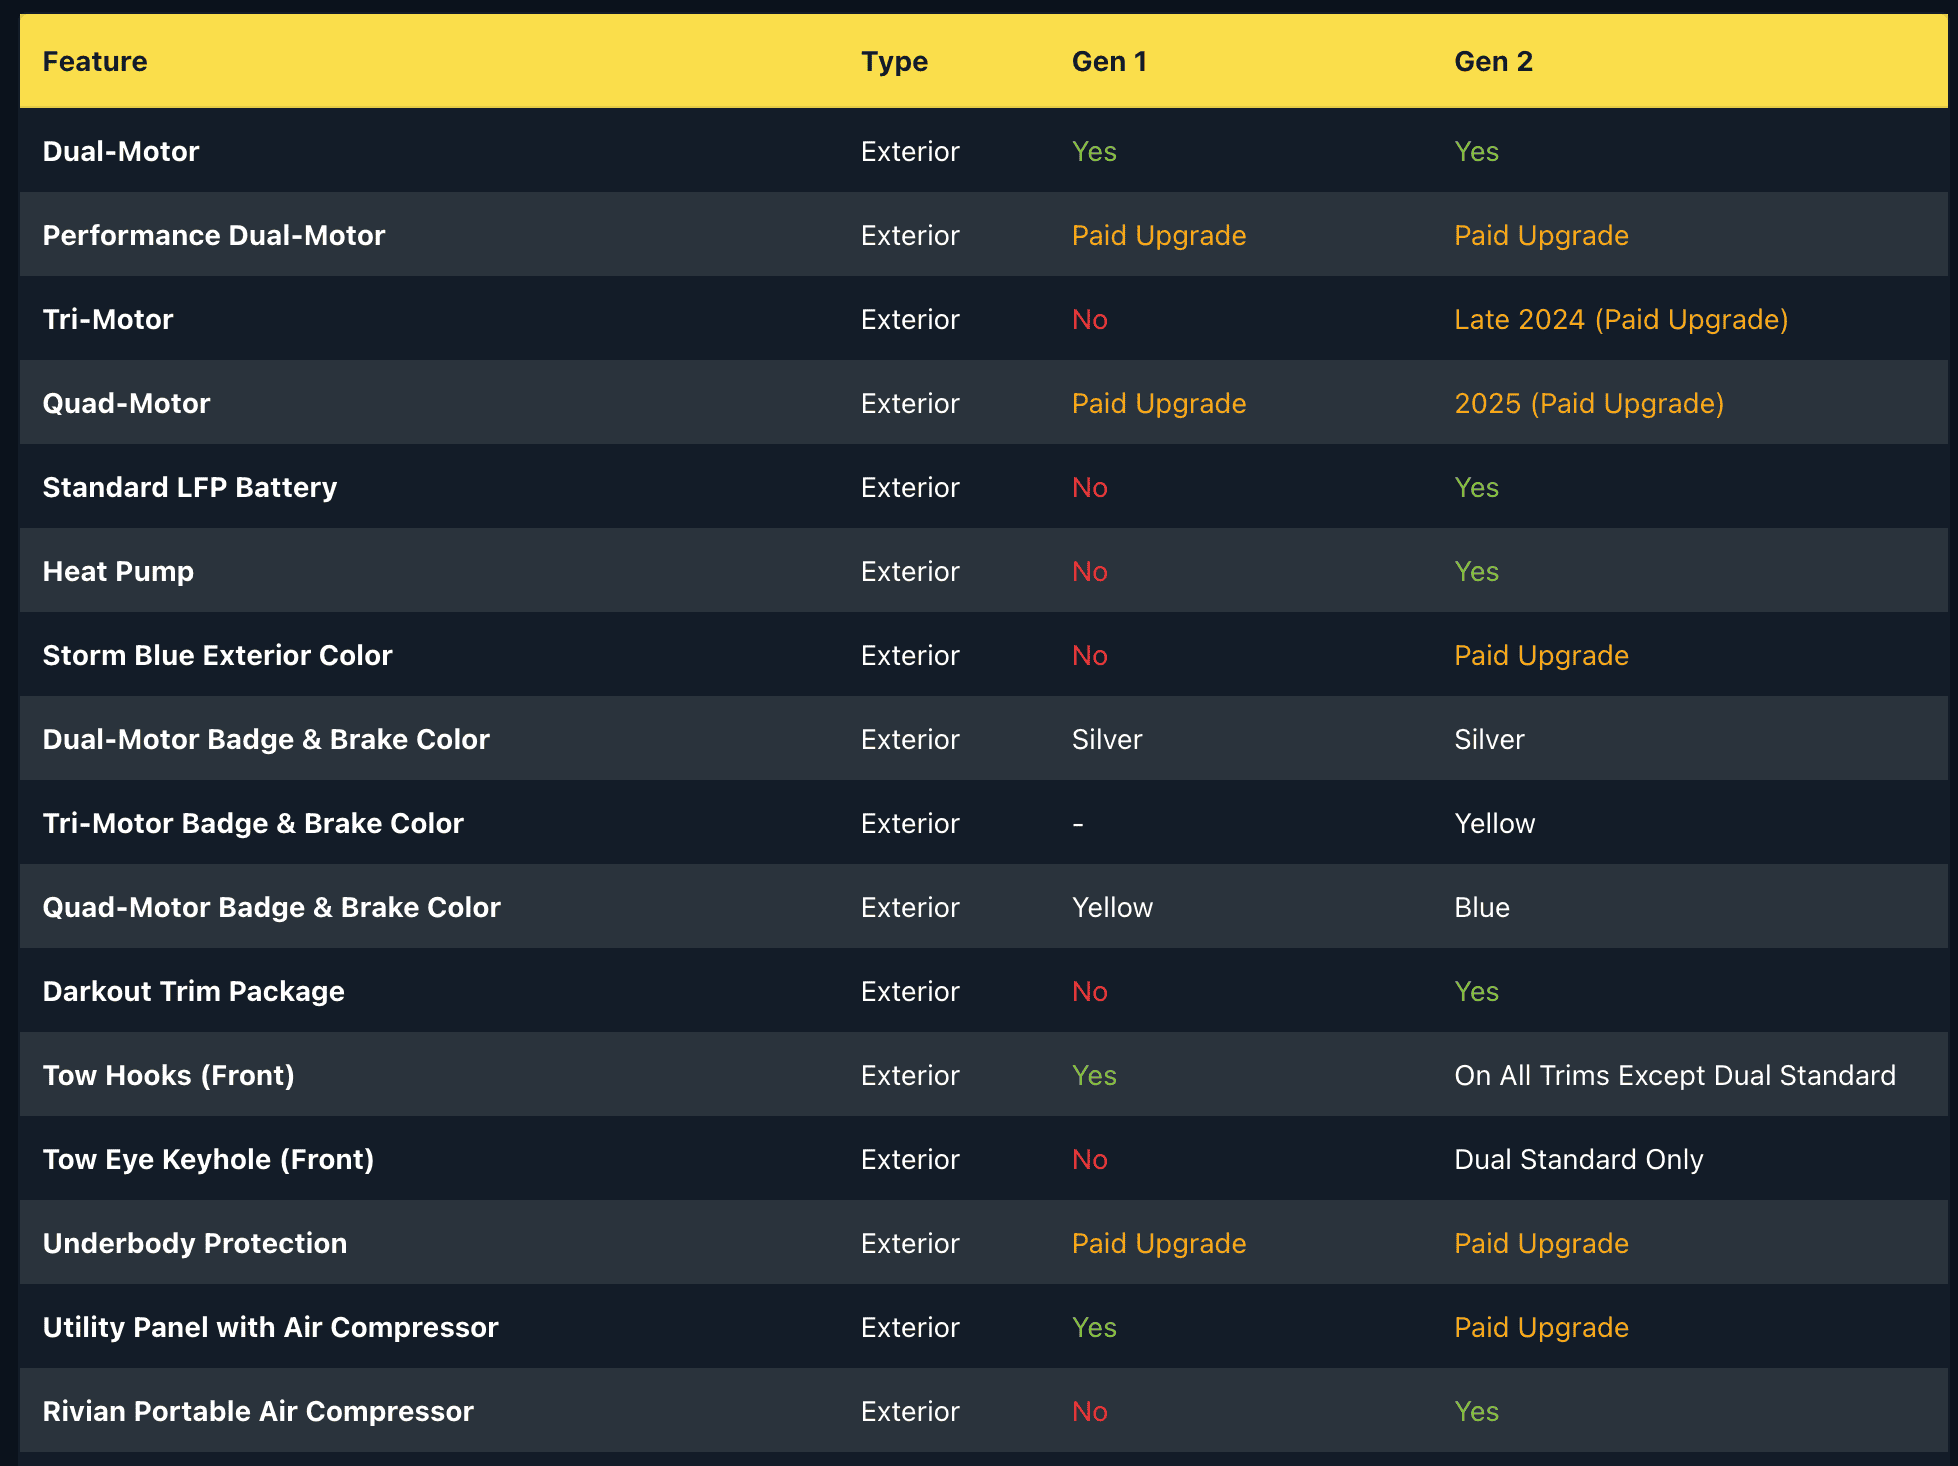Image resolution: width=1958 pixels, height=1466 pixels.
Task: Click Gen 1 'Silver' for Dual-Motor Badge
Action: tap(1107, 739)
